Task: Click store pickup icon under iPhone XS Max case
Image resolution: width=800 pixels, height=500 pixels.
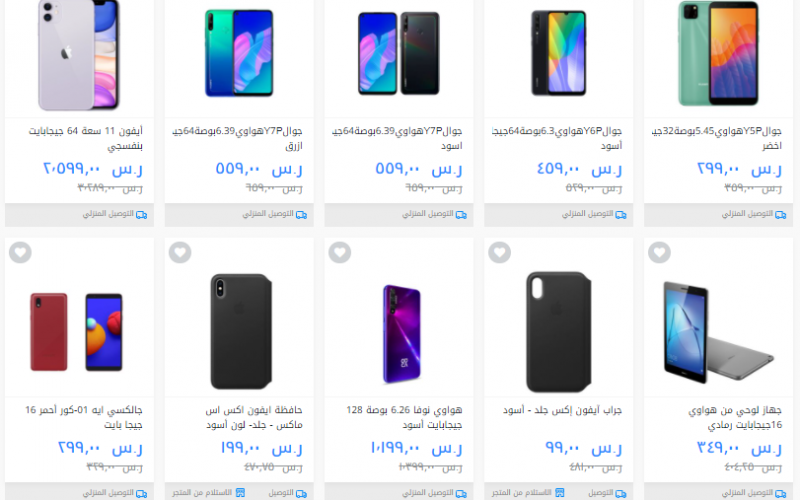Action: point(240,493)
